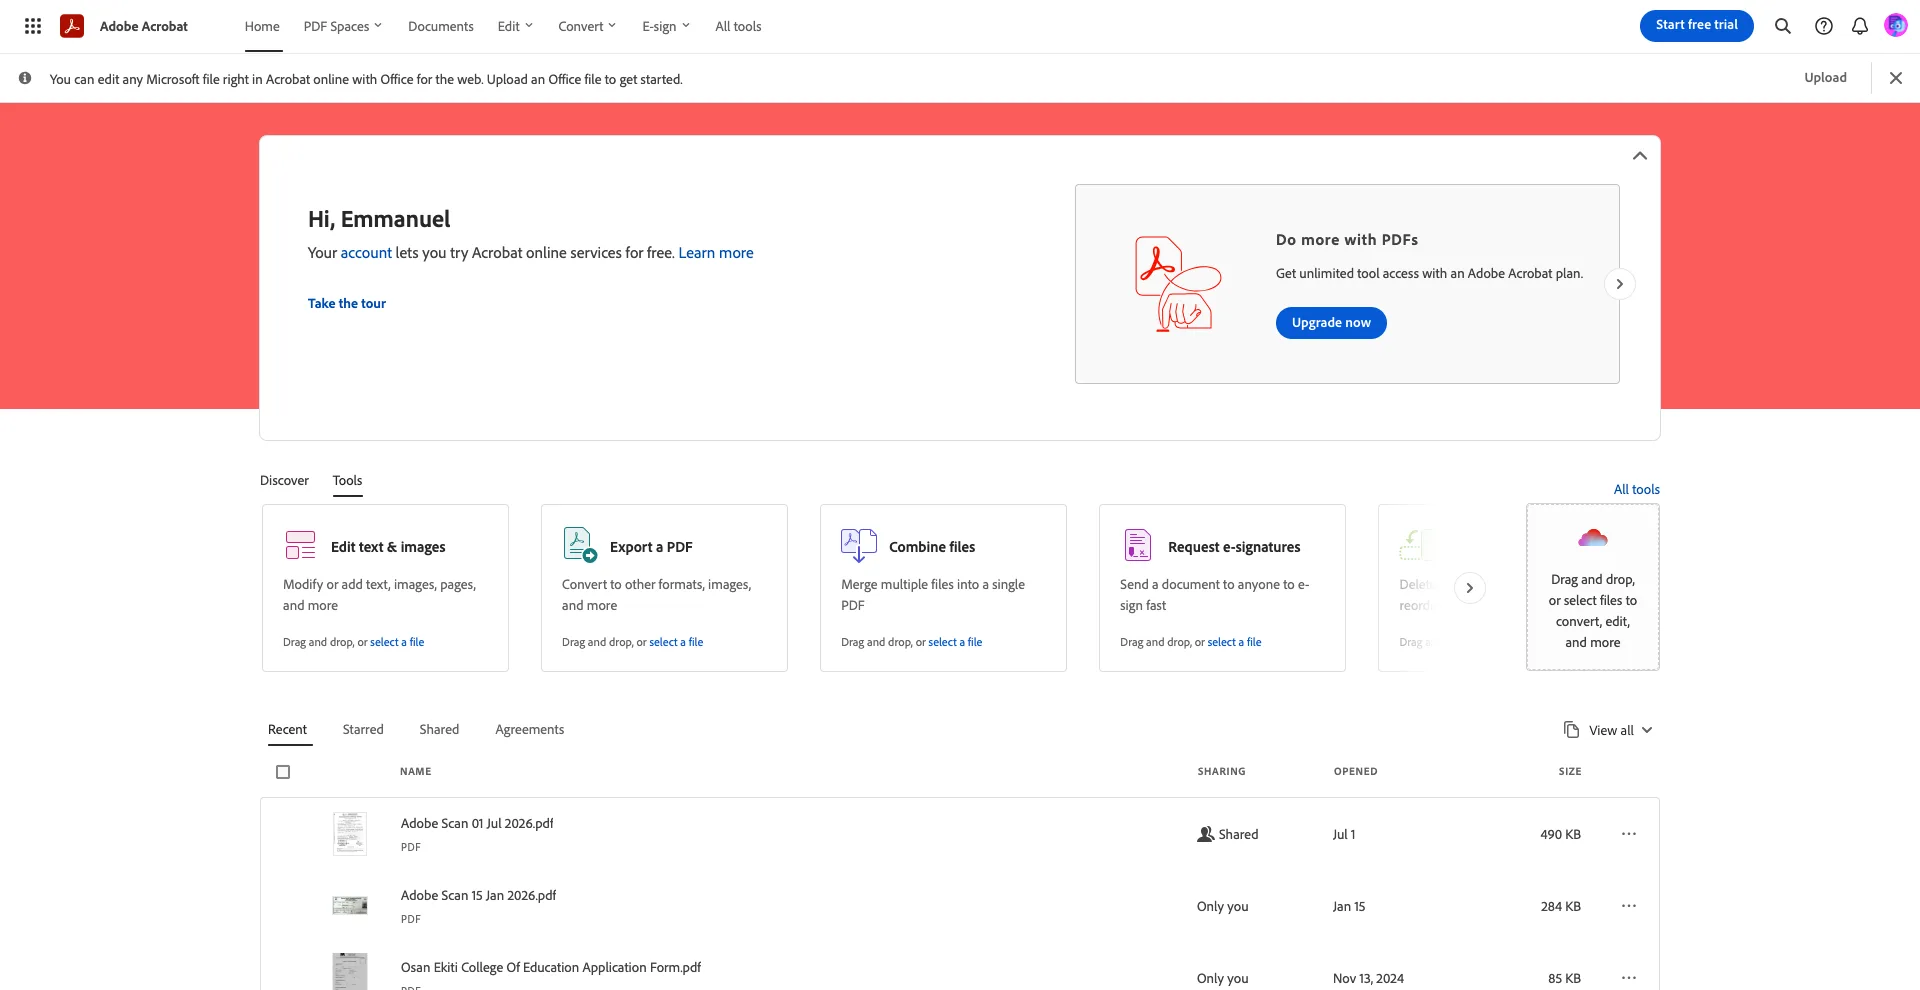Click the PDF hand illustration in the promo card
This screenshot has height=990, width=1920.
pyautogui.click(x=1178, y=284)
